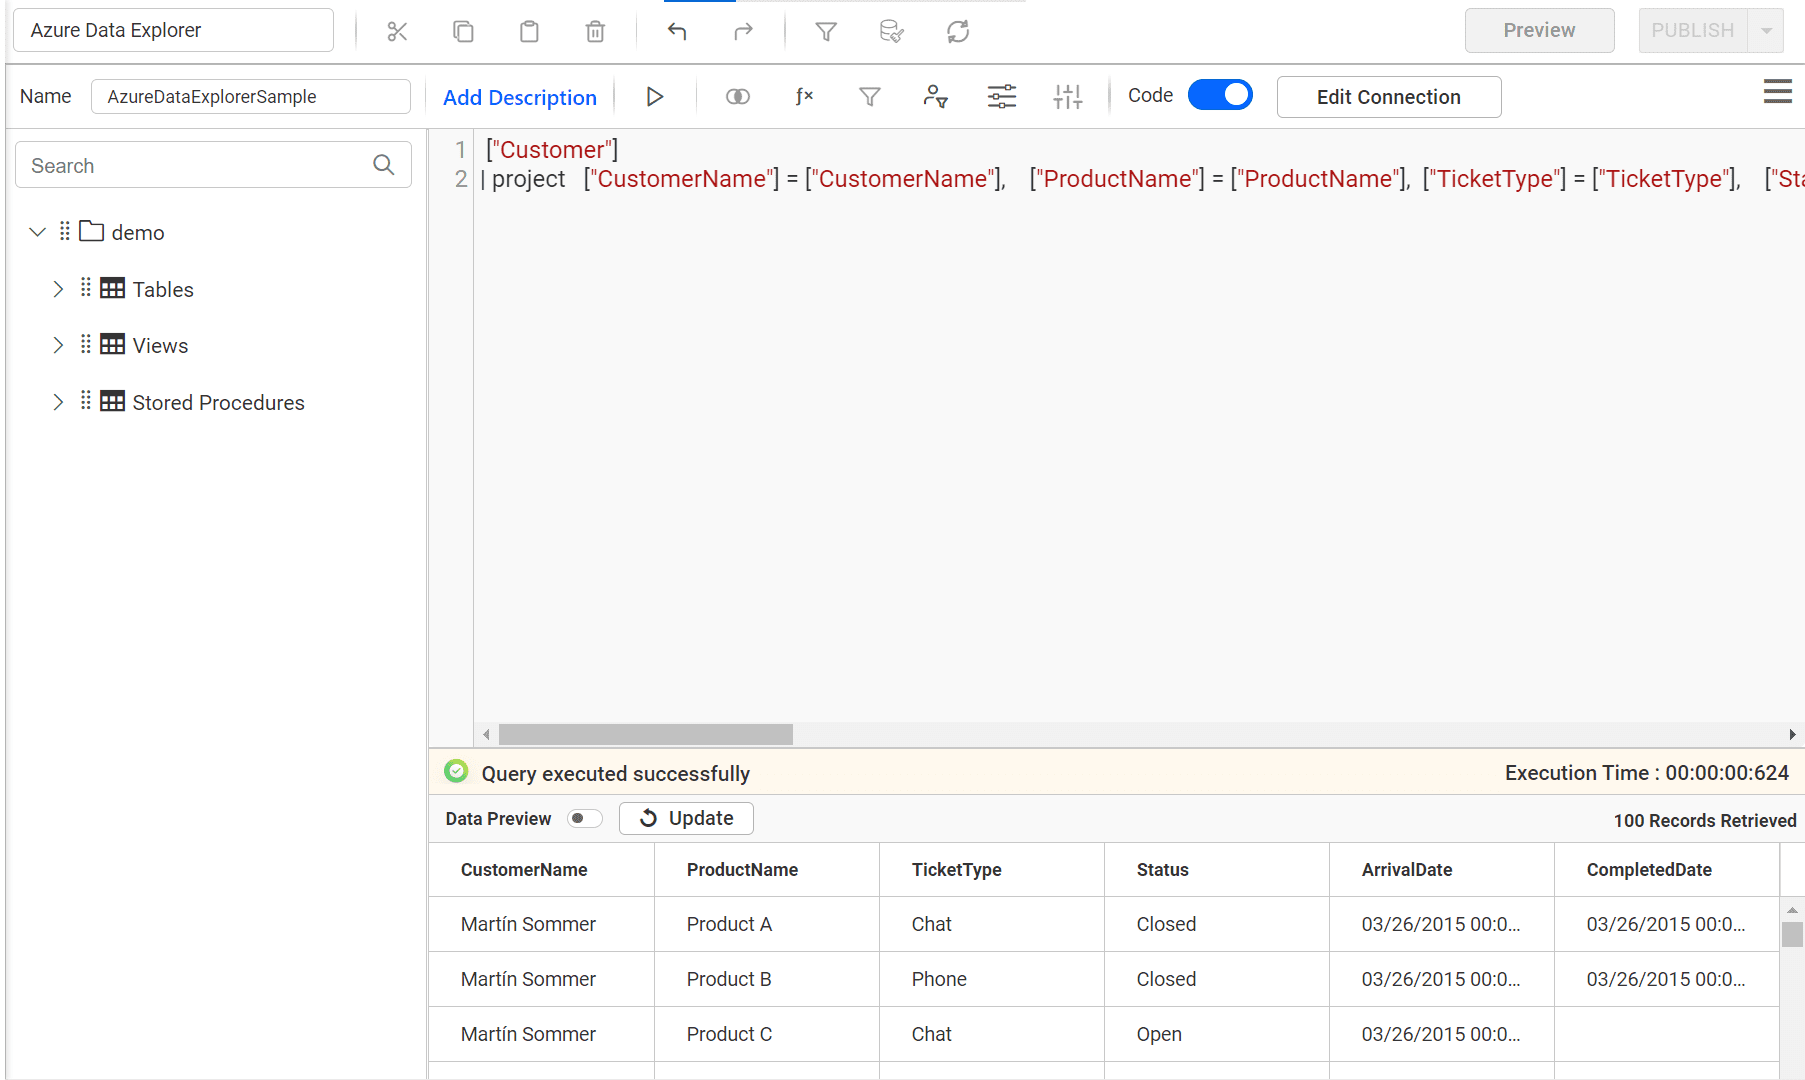The image size is (1805, 1080).
Task: Enable the Data Preview toggle
Action: [584, 819]
